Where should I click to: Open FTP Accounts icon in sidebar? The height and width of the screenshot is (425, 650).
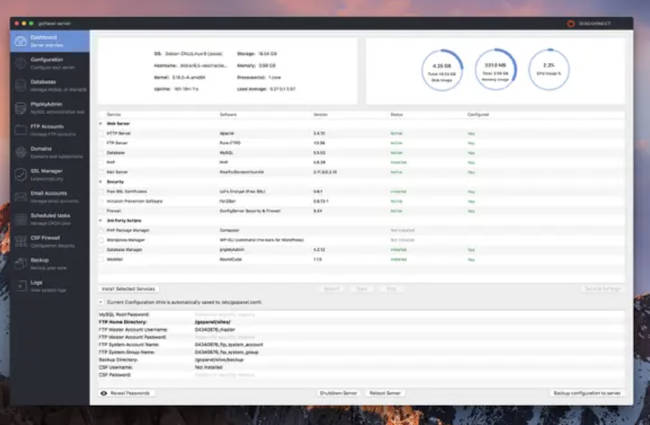[x=20, y=129]
